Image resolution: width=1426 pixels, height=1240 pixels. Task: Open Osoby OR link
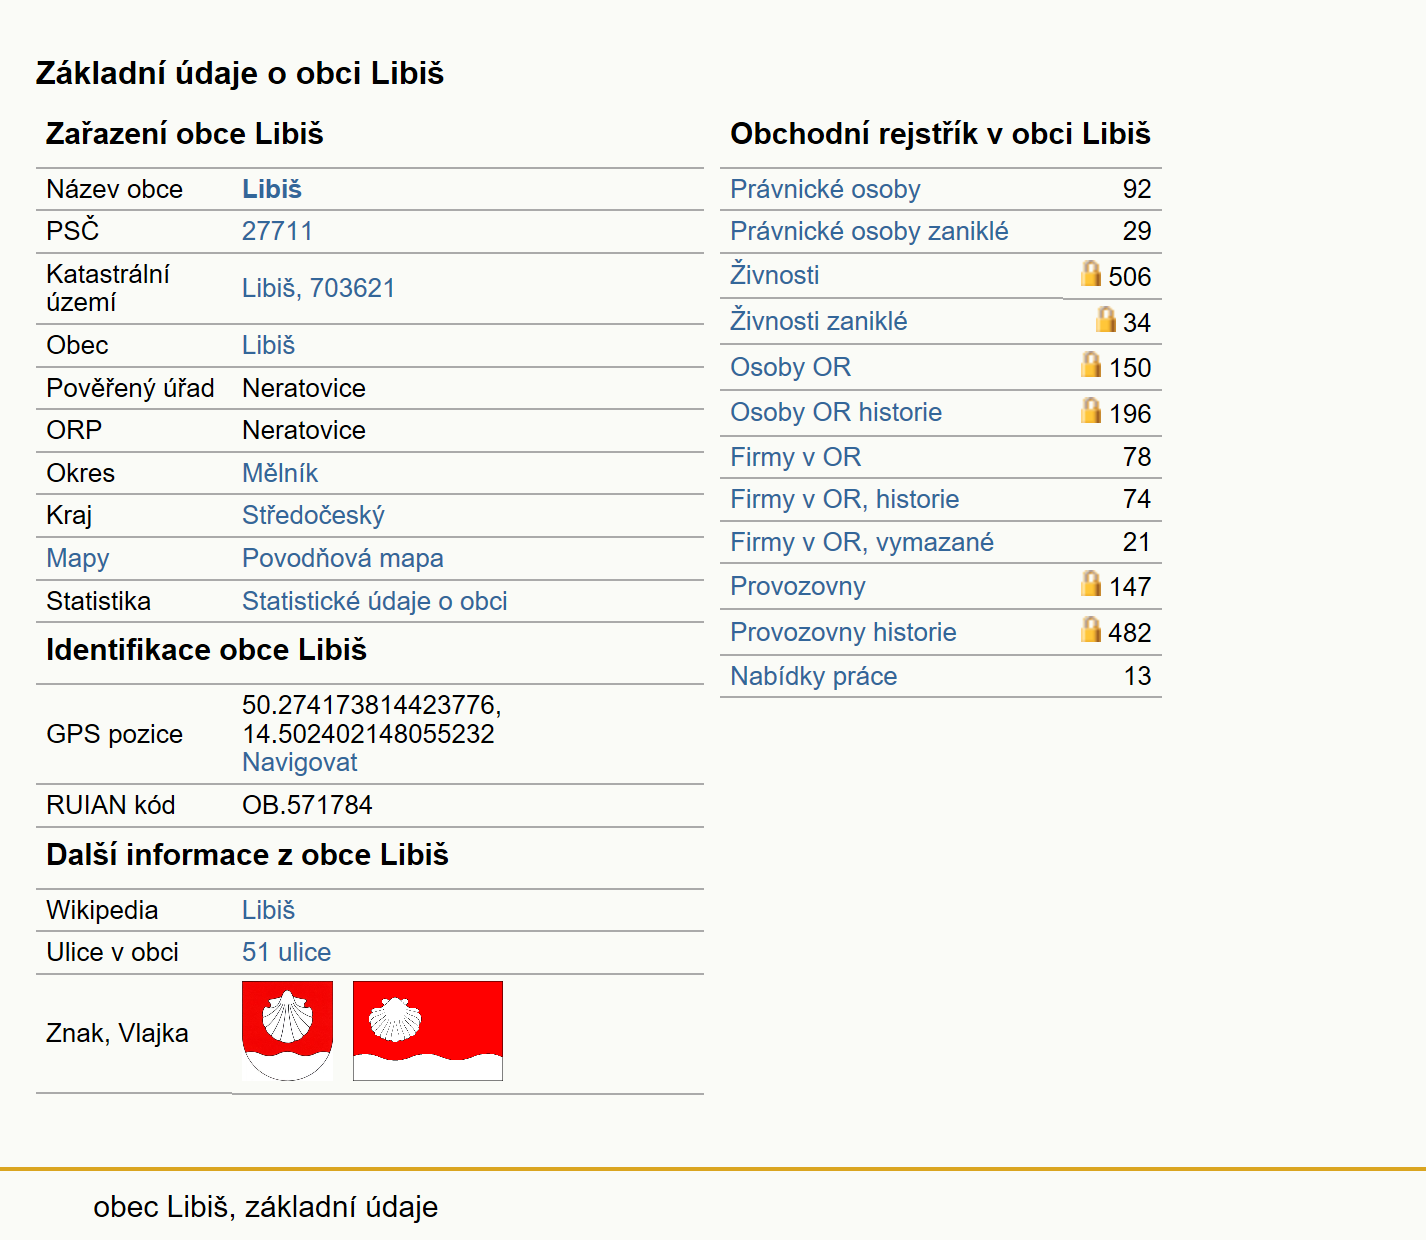click(791, 367)
